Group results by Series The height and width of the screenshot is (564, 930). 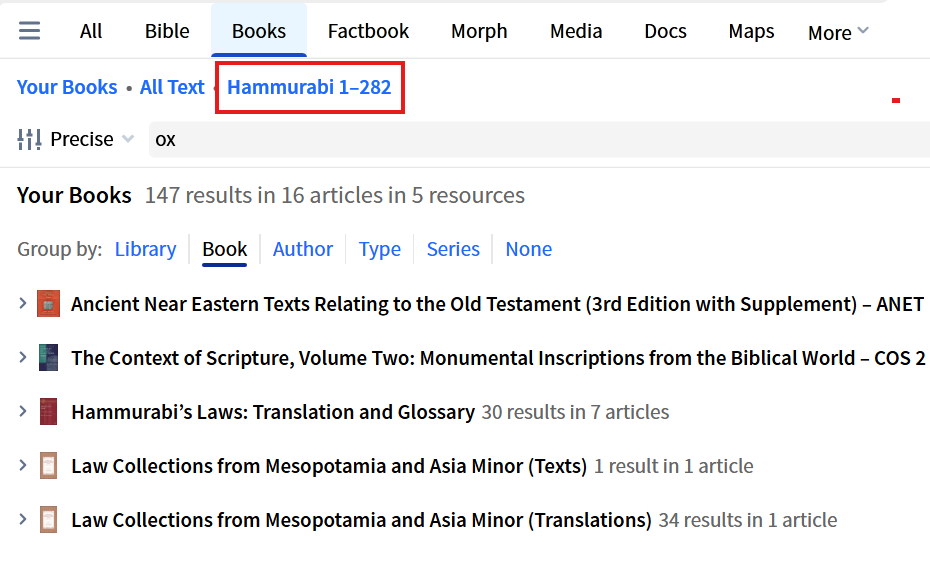pos(453,249)
